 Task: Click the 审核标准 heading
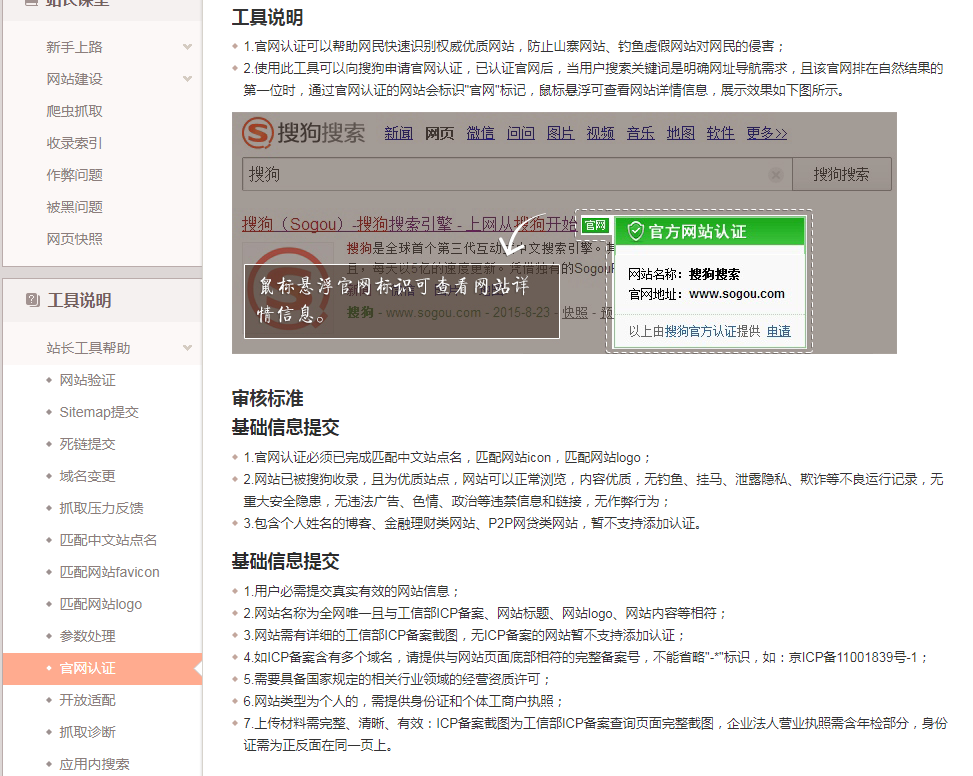tap(267, 398)
